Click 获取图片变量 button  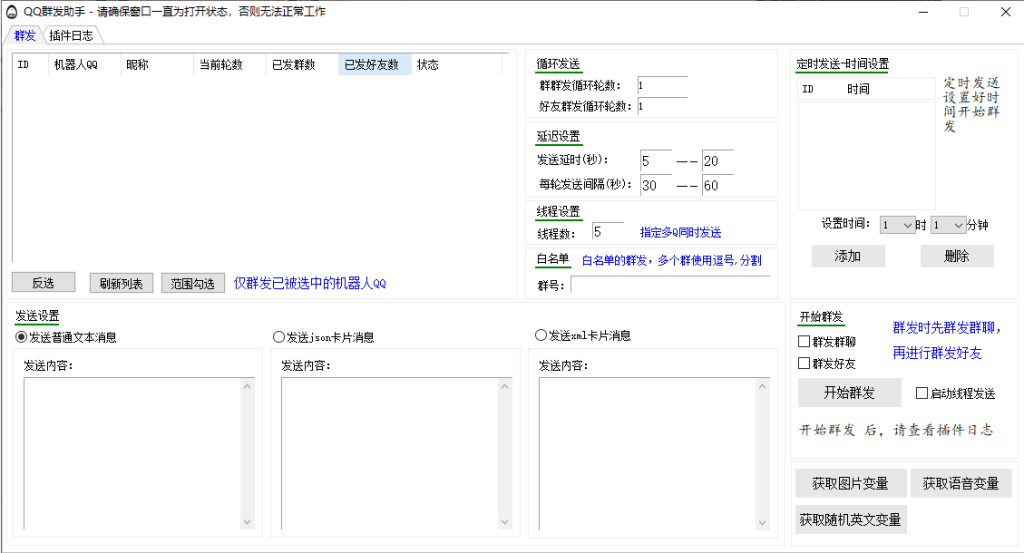850,484
